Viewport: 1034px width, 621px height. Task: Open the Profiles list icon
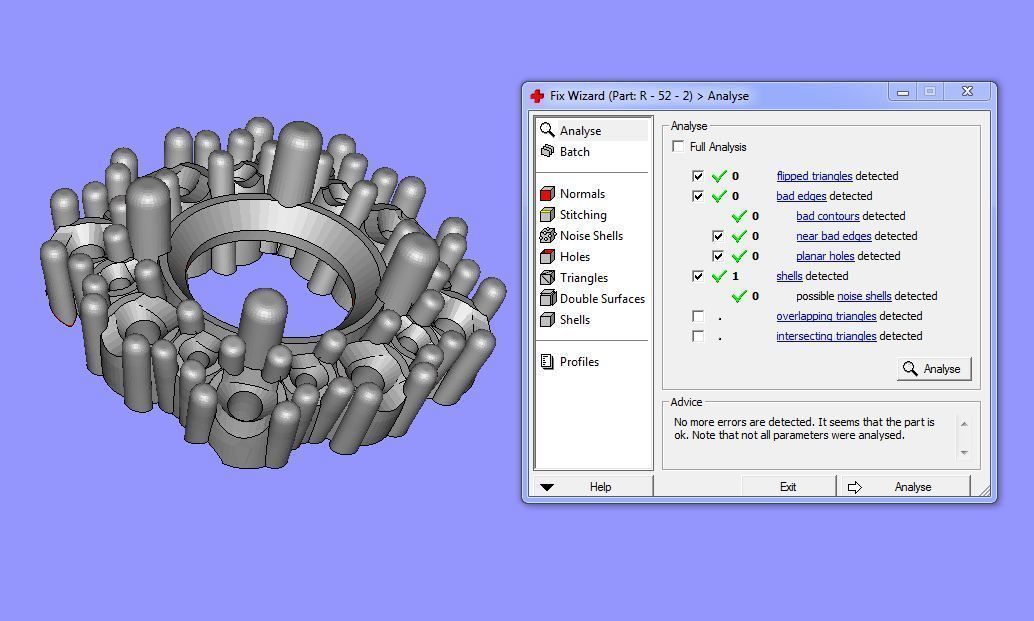coord(547,361)
